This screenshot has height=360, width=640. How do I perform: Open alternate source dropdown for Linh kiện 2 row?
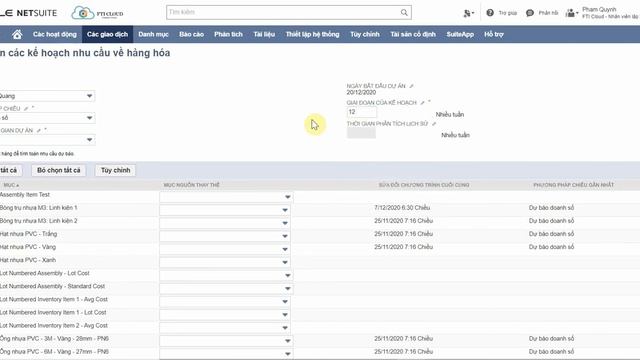click(285, 223)
